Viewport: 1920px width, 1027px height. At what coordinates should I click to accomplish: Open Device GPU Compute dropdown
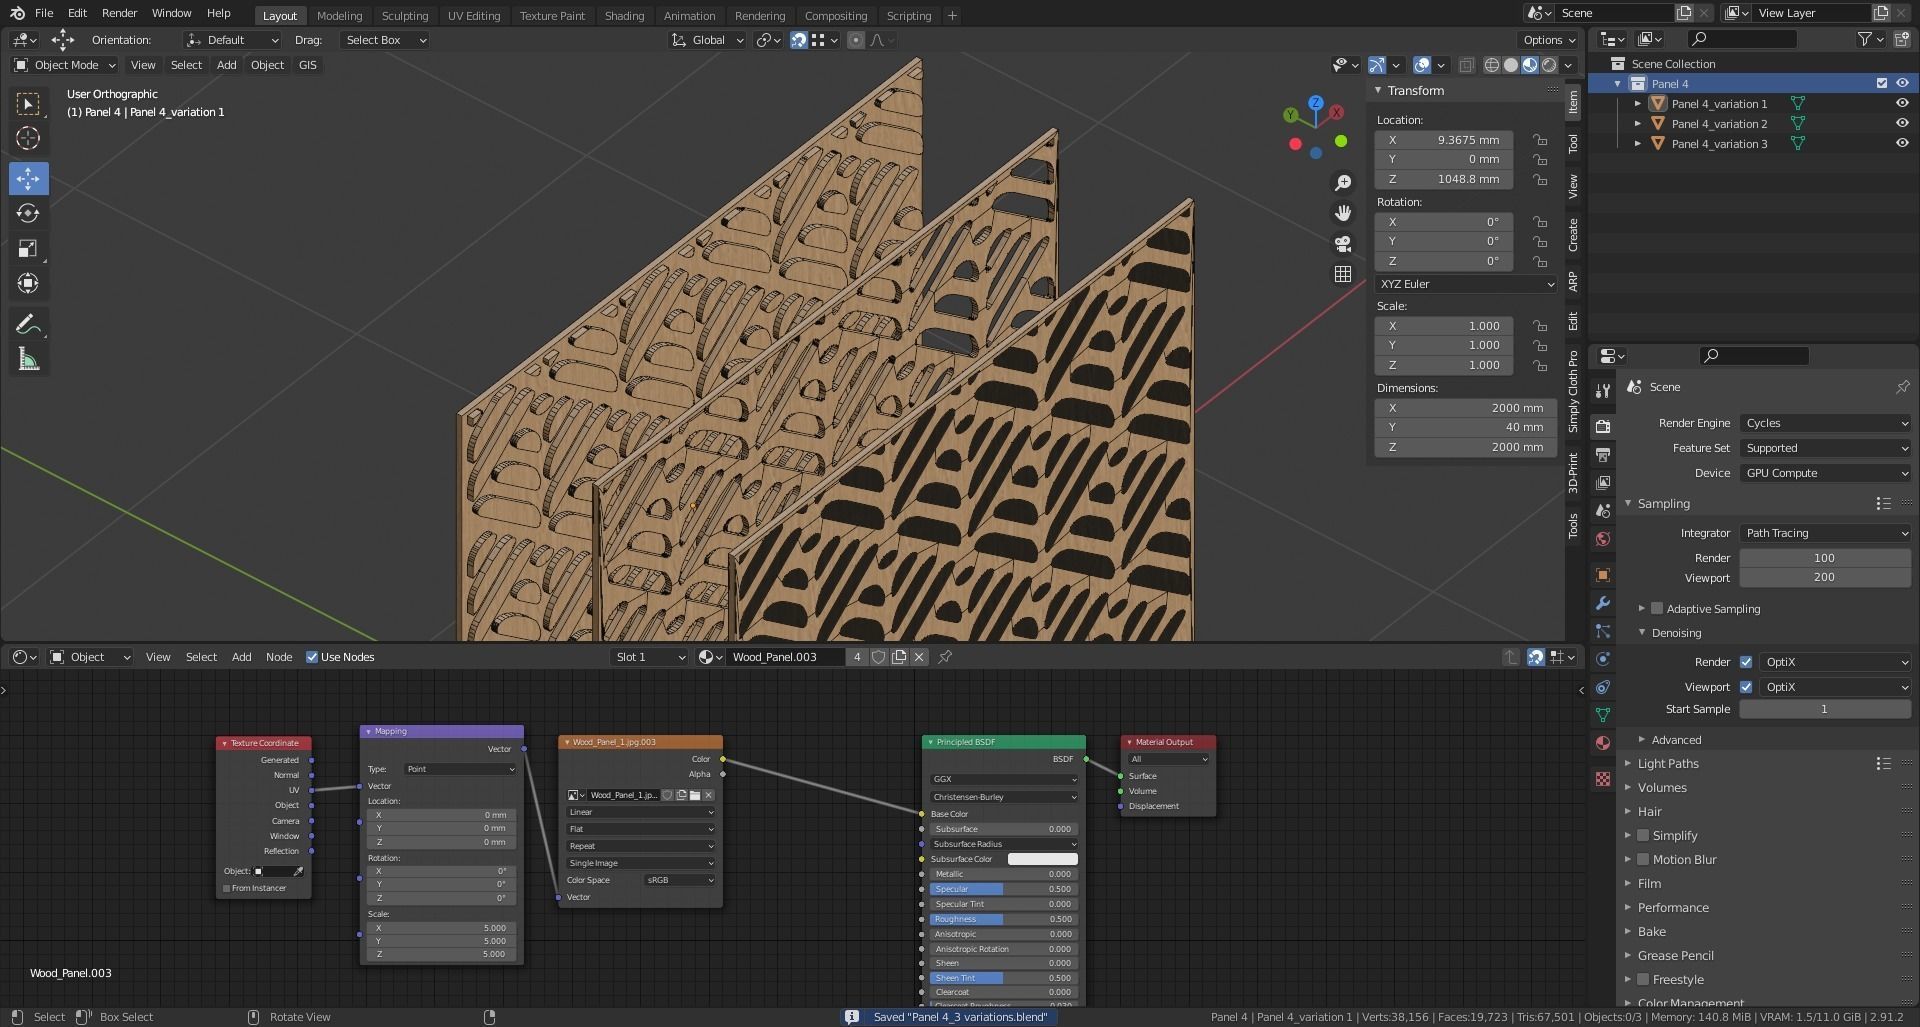click(1825, 473)
